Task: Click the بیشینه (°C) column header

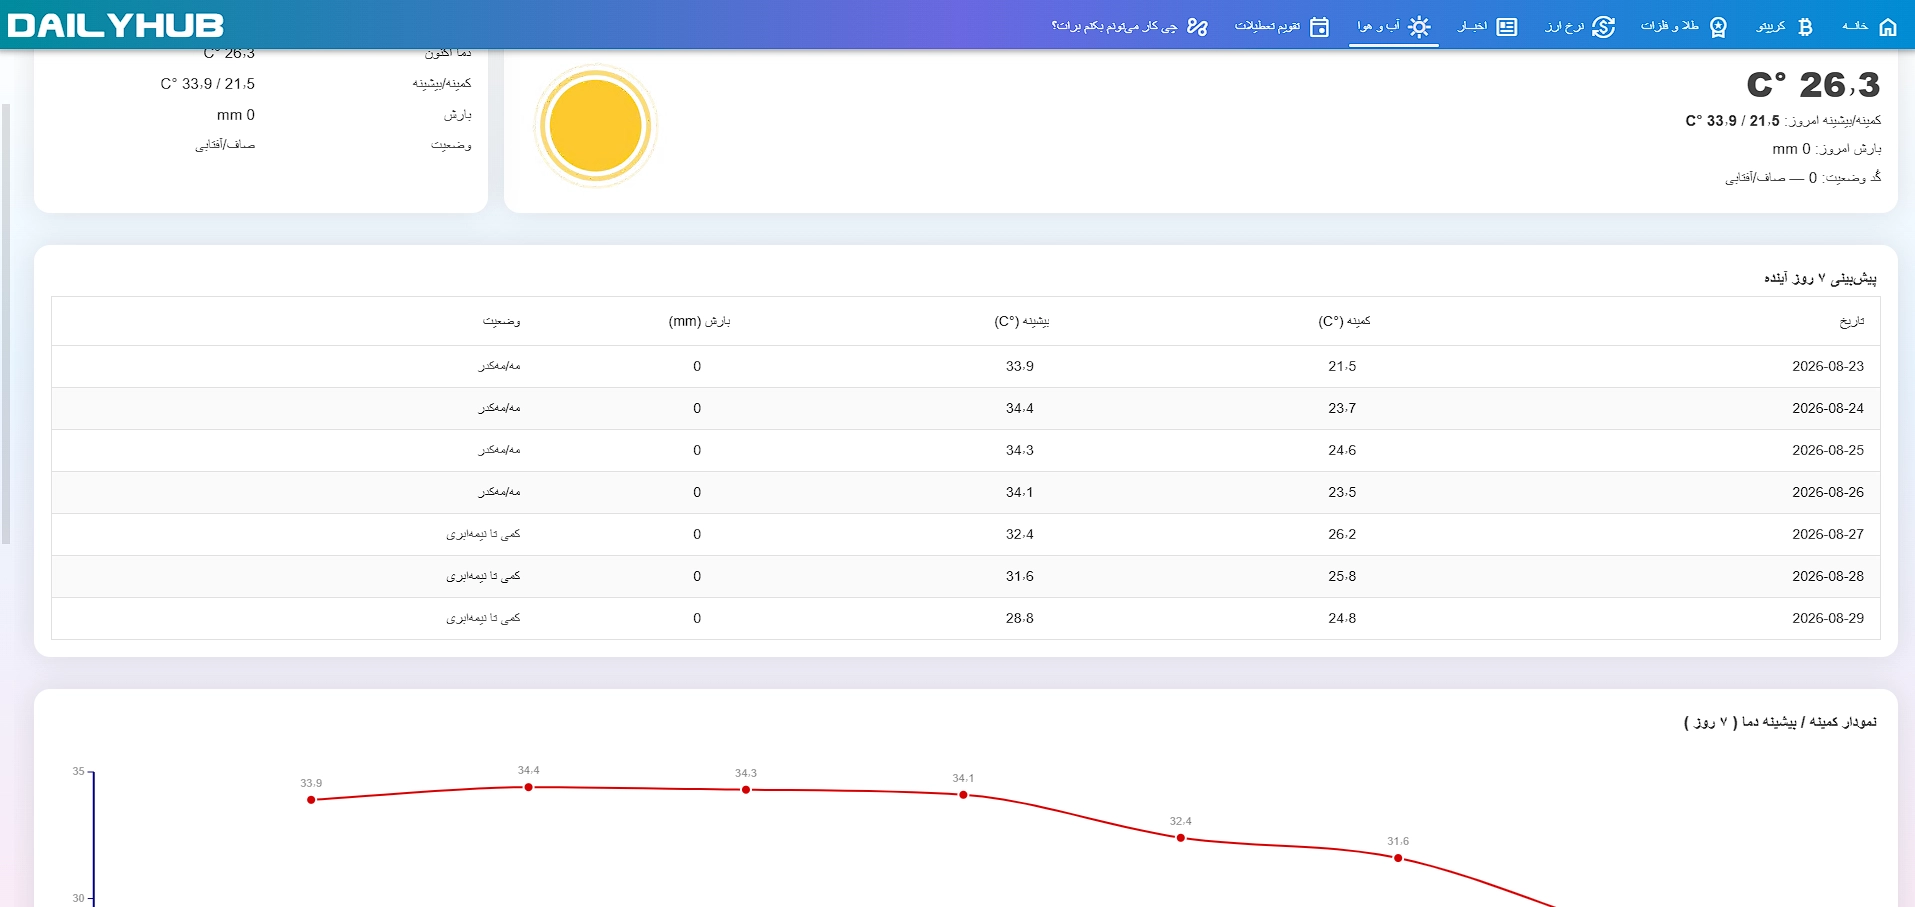Action: click(x=1021, y=321)
